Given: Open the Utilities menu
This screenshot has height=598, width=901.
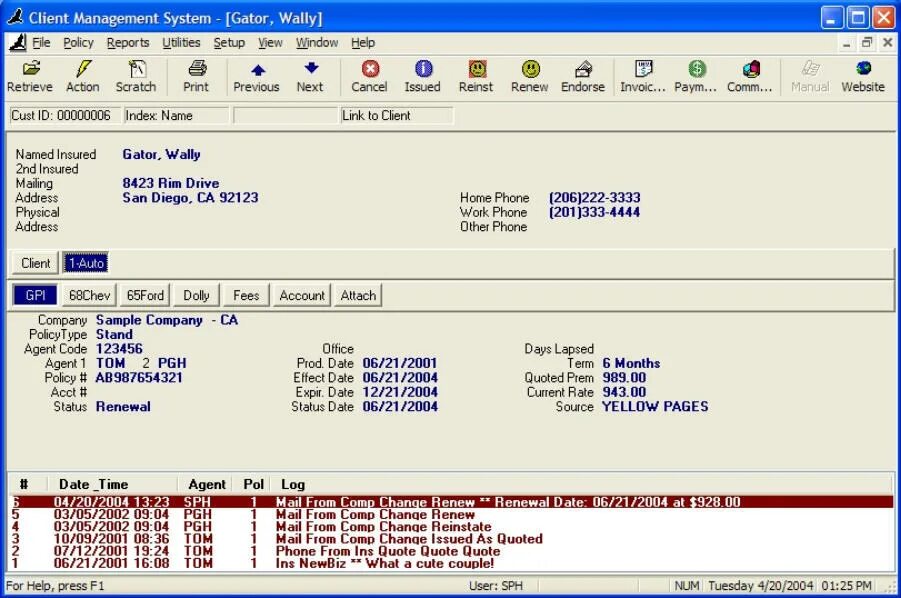Looking at the screenshot, I should (x=181, y=43).
